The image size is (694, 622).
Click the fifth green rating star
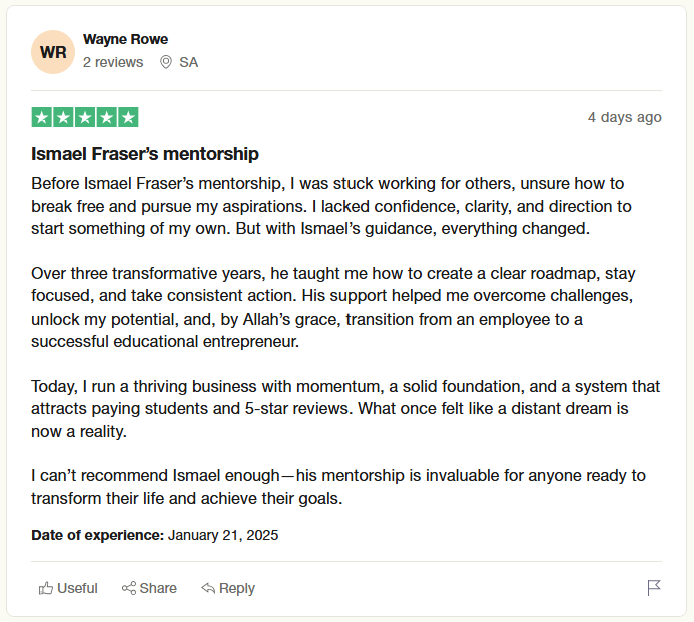pyautogui.click(x=128, y=117)
